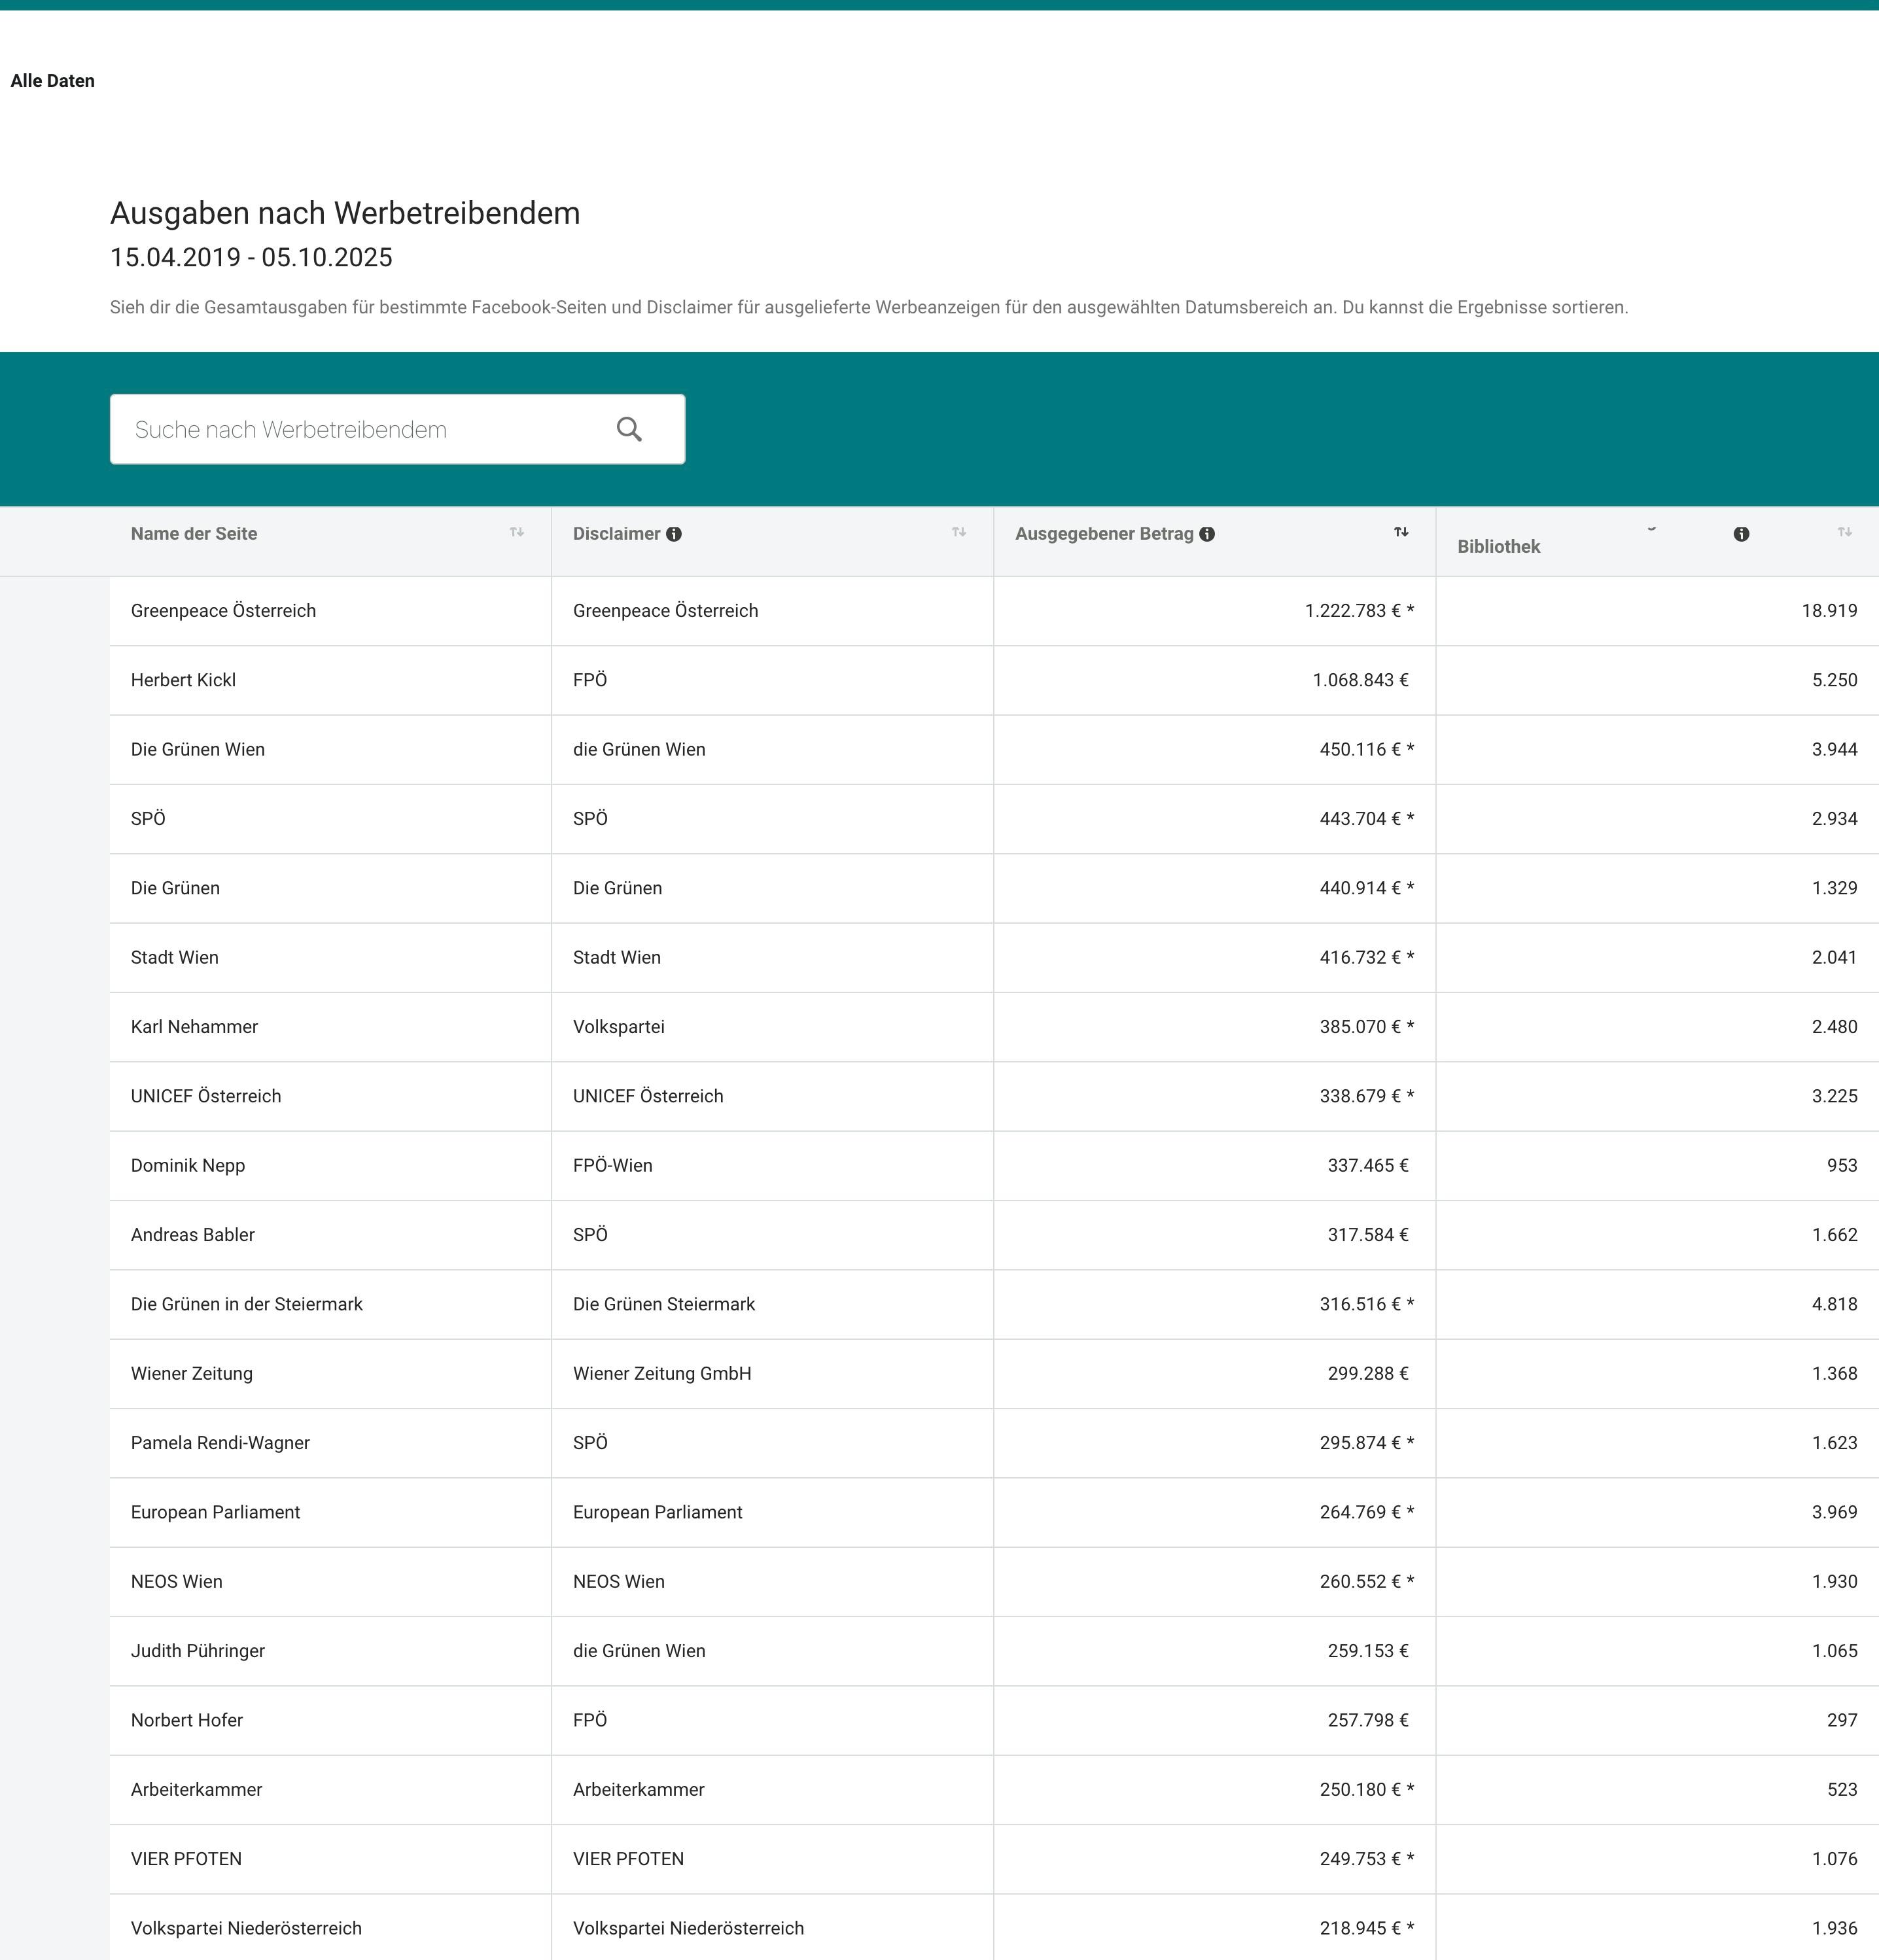Select the European Parliament page name
The image size is (1879, 1960).
215,1512
